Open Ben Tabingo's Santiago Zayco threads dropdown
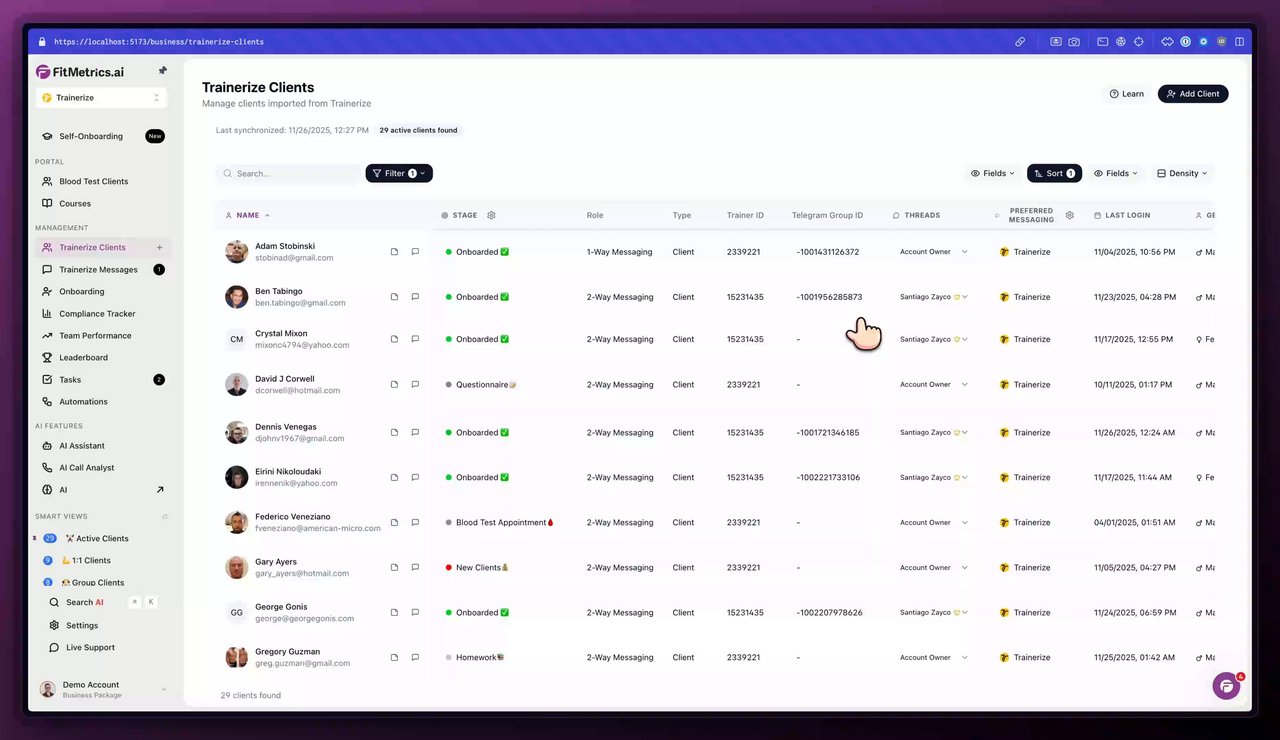Viewport: 1280px width, 740px height. [x=934, y=297]
